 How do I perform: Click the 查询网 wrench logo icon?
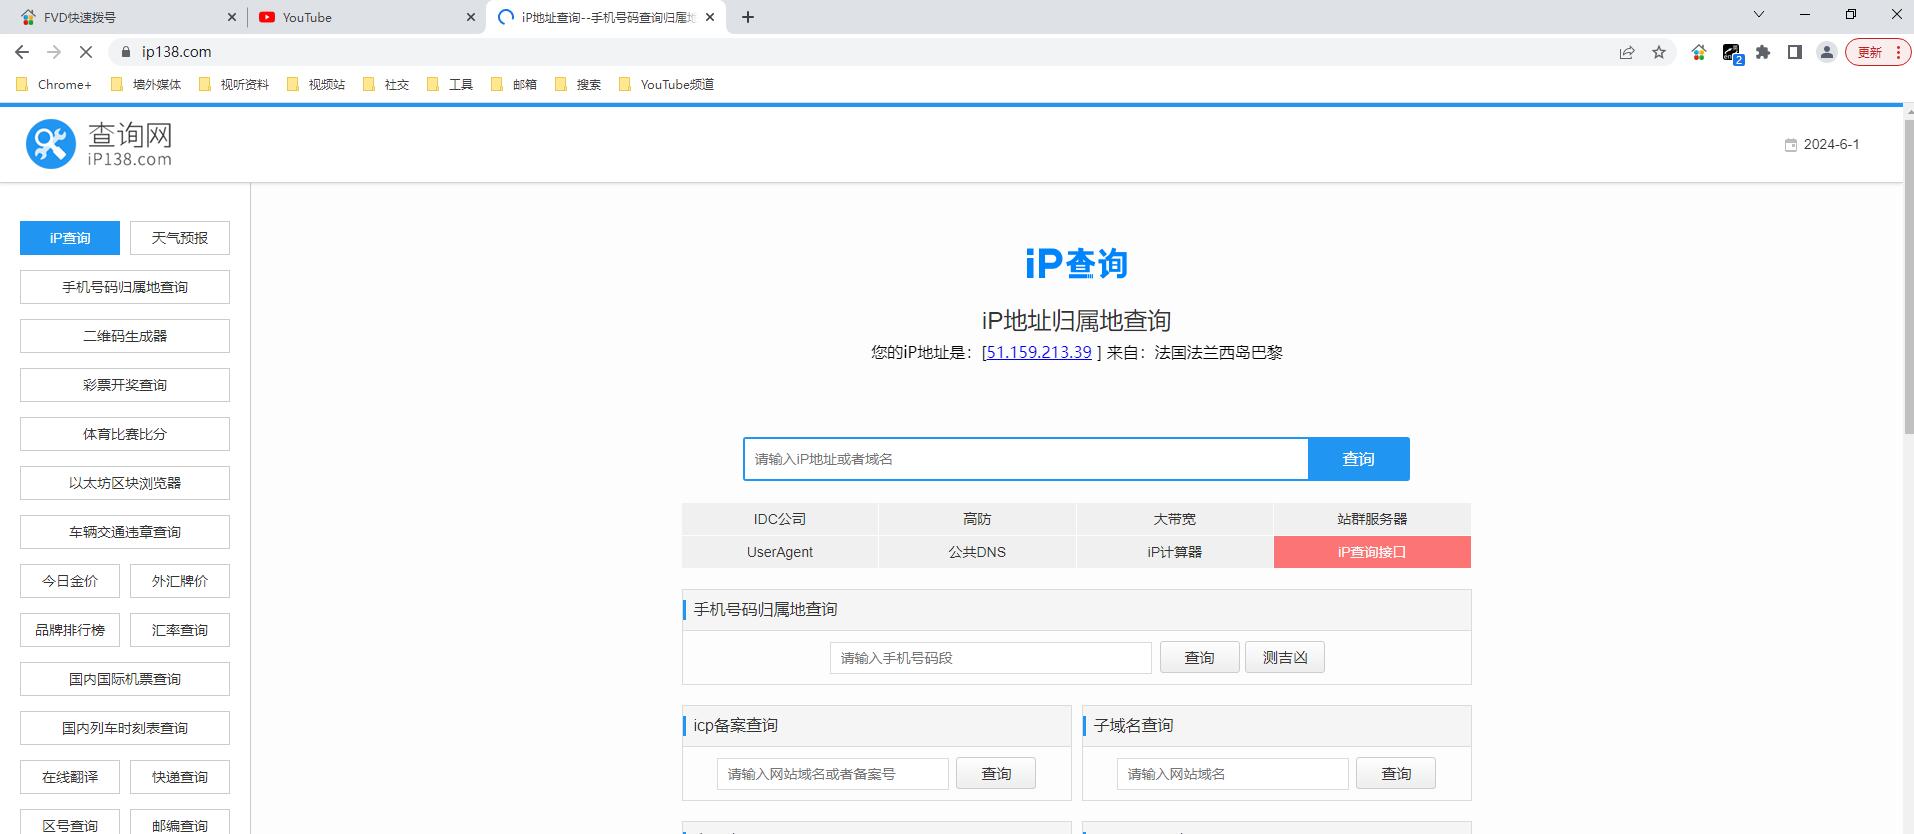coord(51,144)
